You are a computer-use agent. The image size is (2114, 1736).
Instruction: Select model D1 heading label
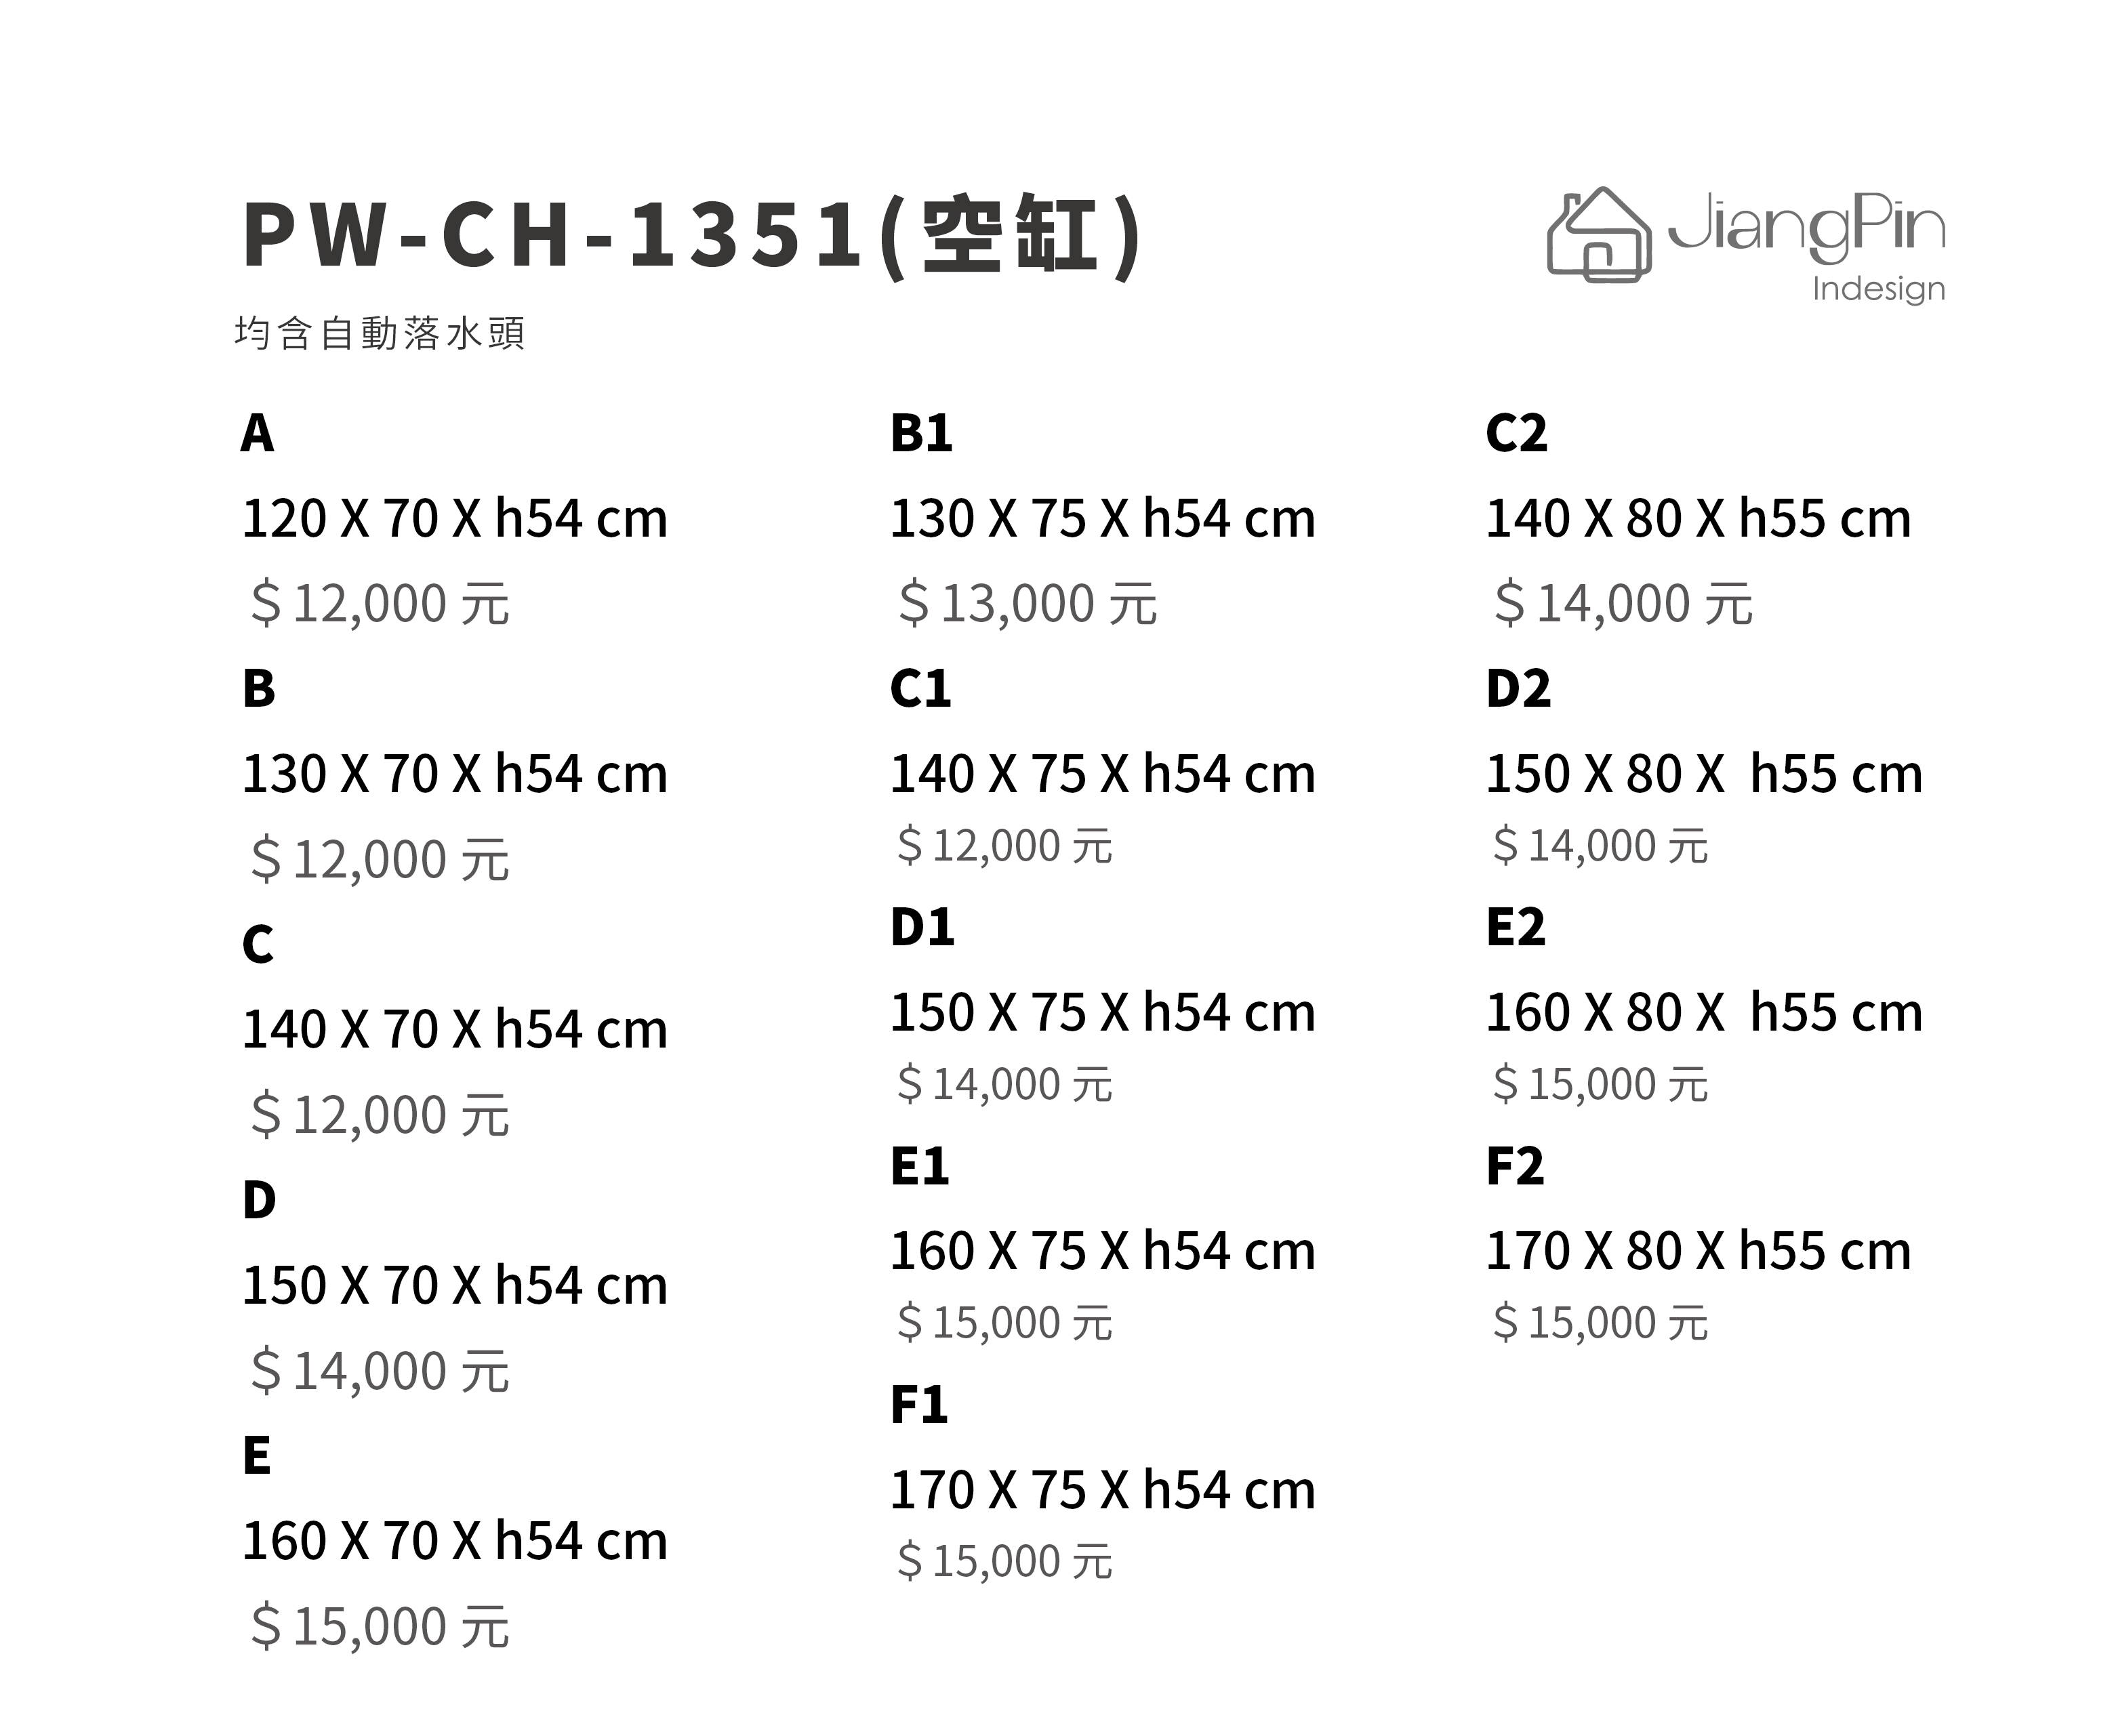pyautogui.click(x=922, y=928)
